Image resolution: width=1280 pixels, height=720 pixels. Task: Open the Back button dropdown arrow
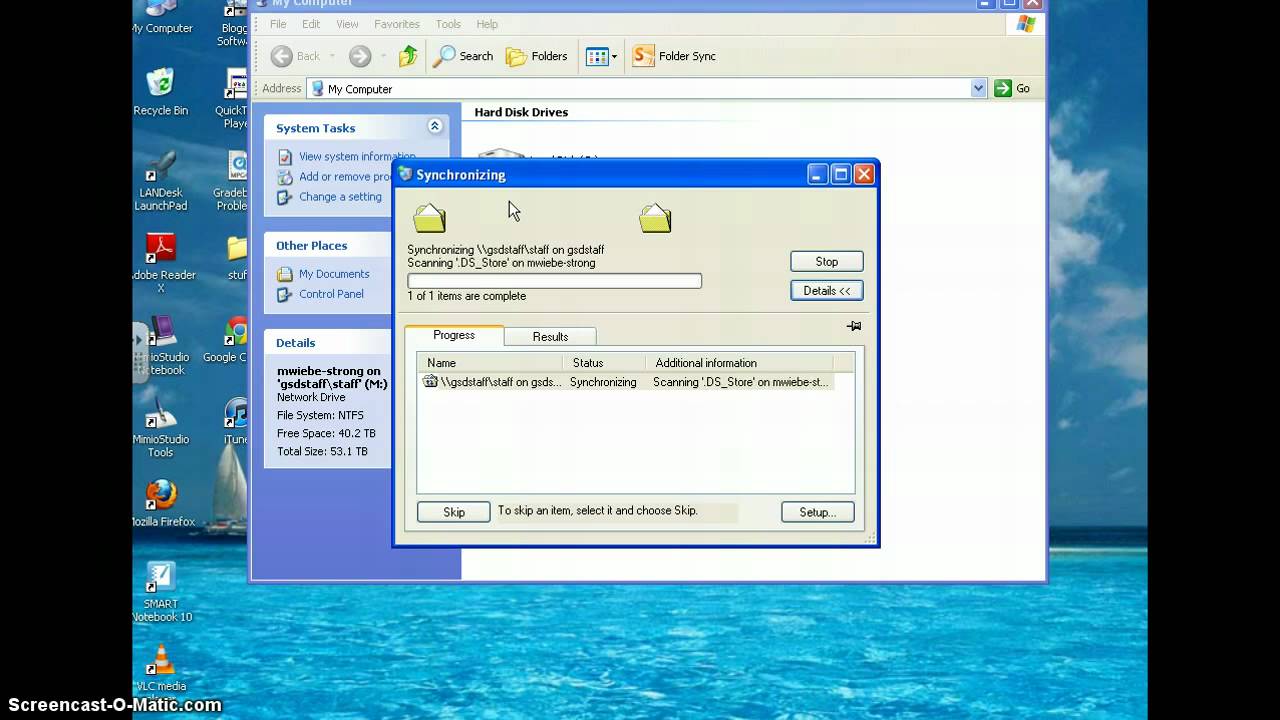pos(332,56)
